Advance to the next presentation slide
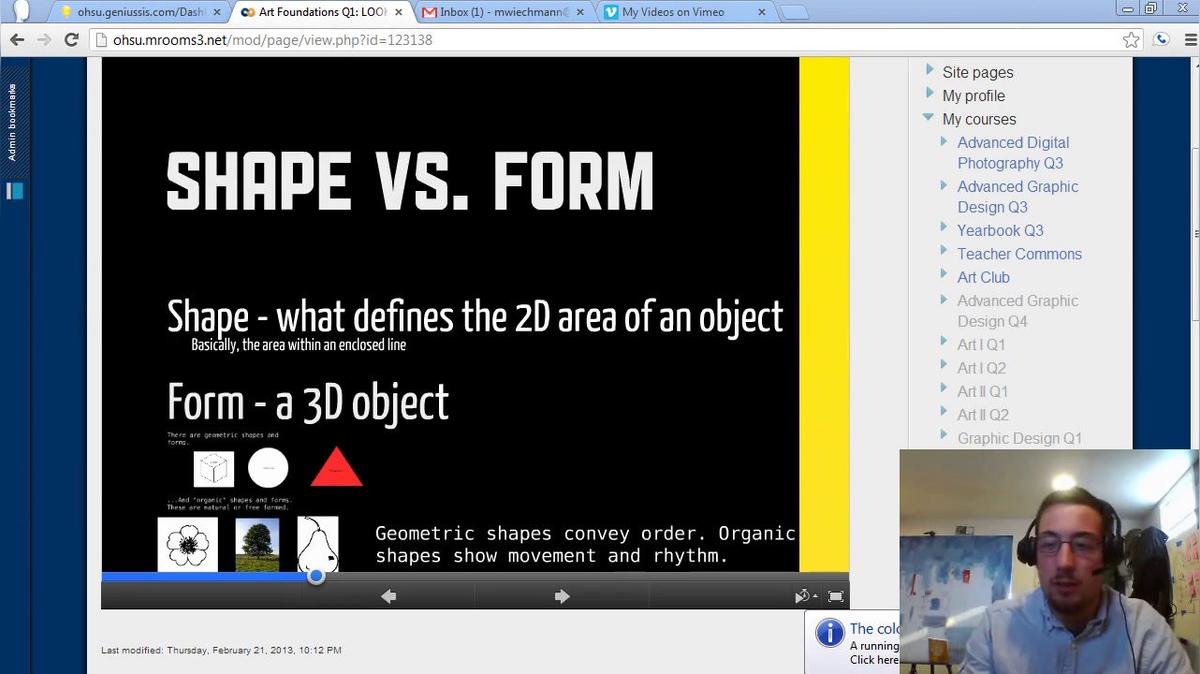1200x674 pixels. point(562,596)
